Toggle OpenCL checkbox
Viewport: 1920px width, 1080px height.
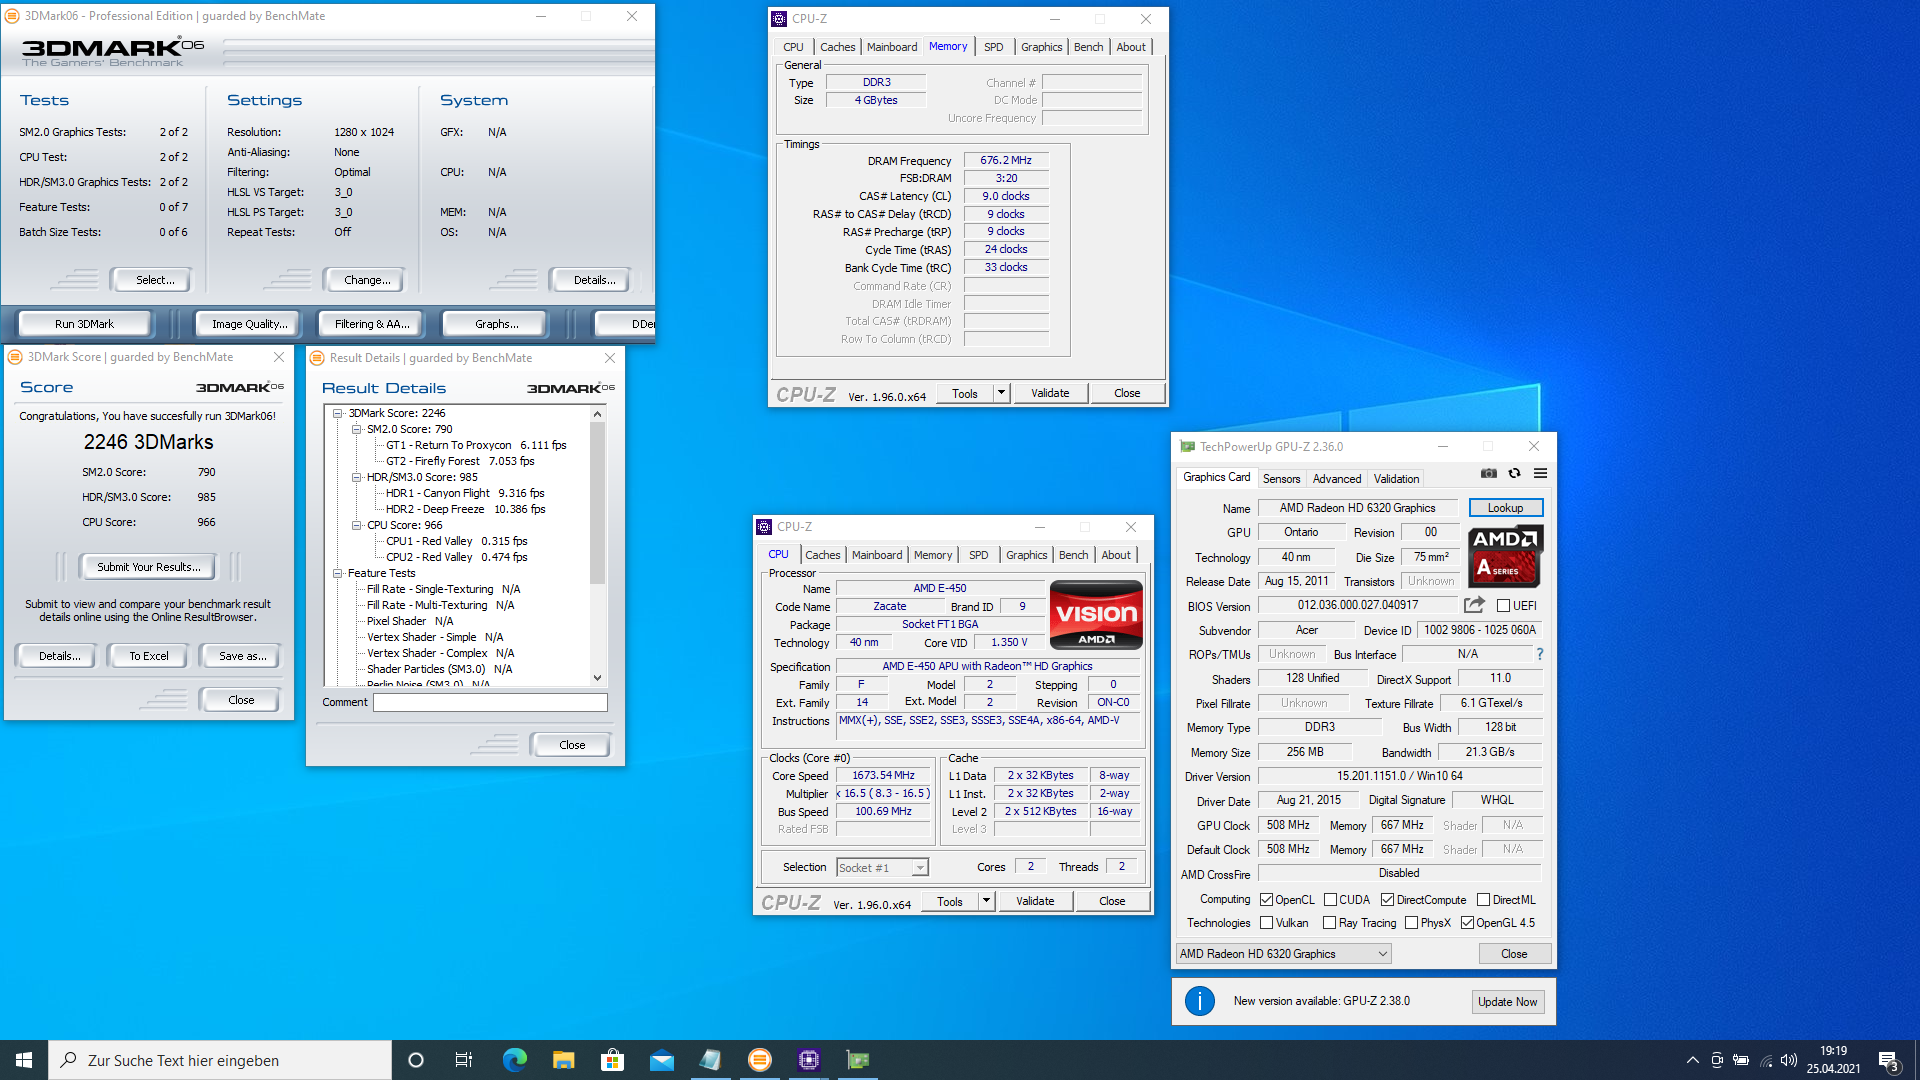(1266, 900)
